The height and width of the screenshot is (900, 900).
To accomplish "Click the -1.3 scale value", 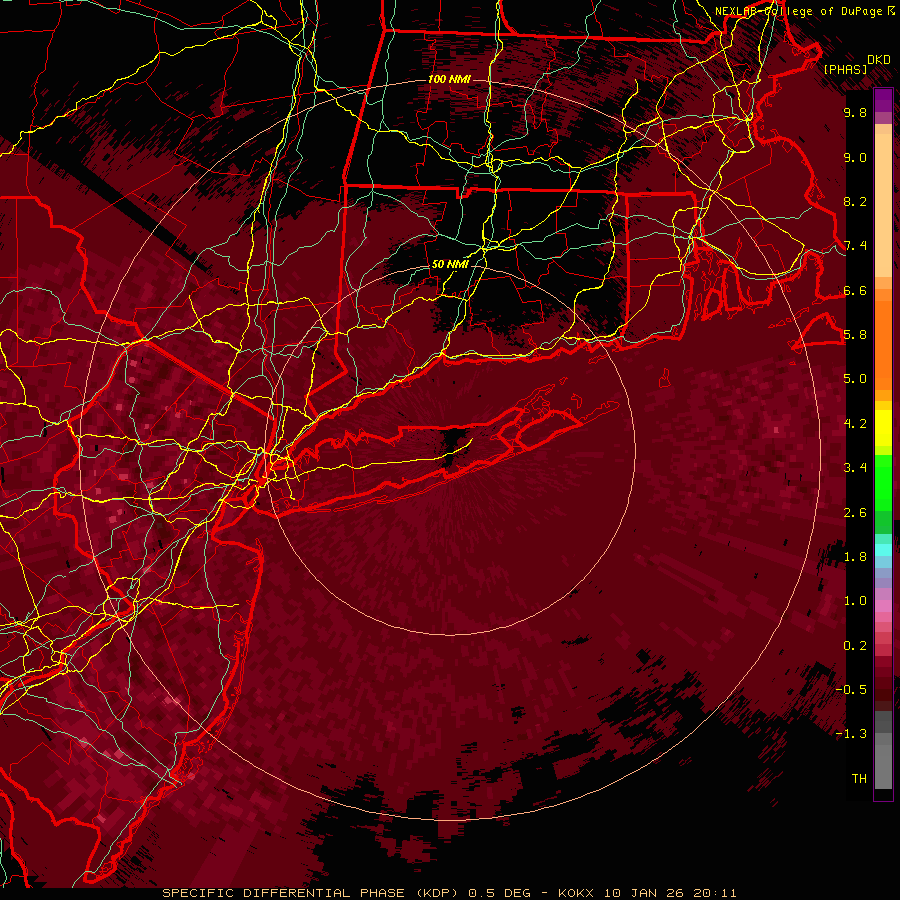I will [x=851, y=734].
